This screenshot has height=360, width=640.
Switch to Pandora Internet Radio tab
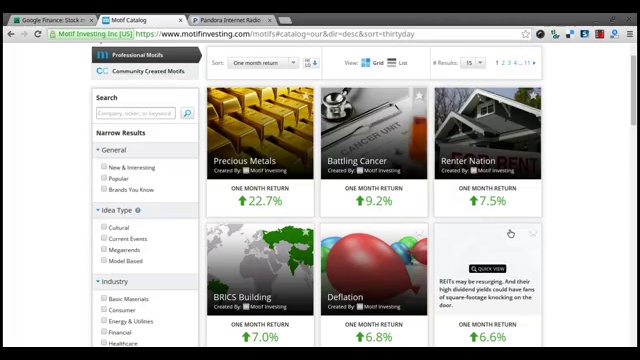coord(233,20)
